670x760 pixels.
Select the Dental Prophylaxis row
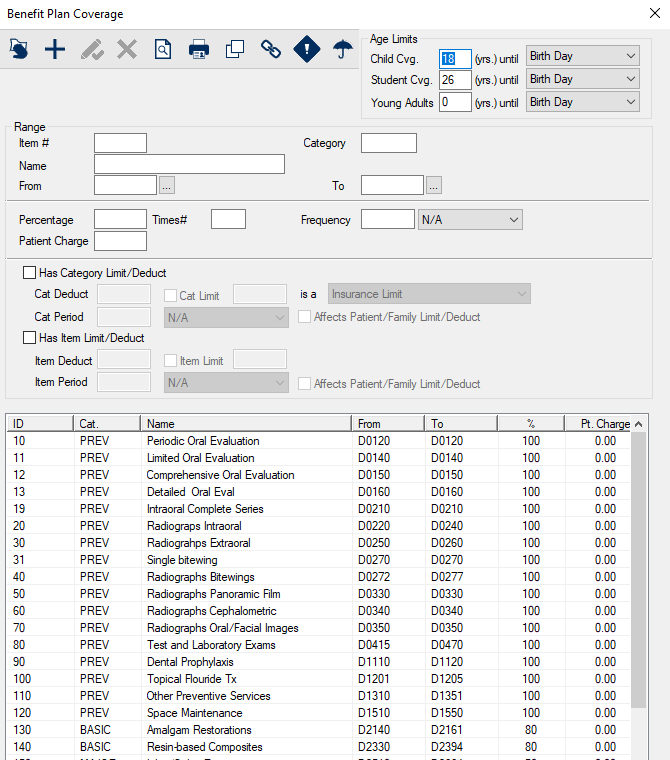pyautogui.click(x=189, y=662)
